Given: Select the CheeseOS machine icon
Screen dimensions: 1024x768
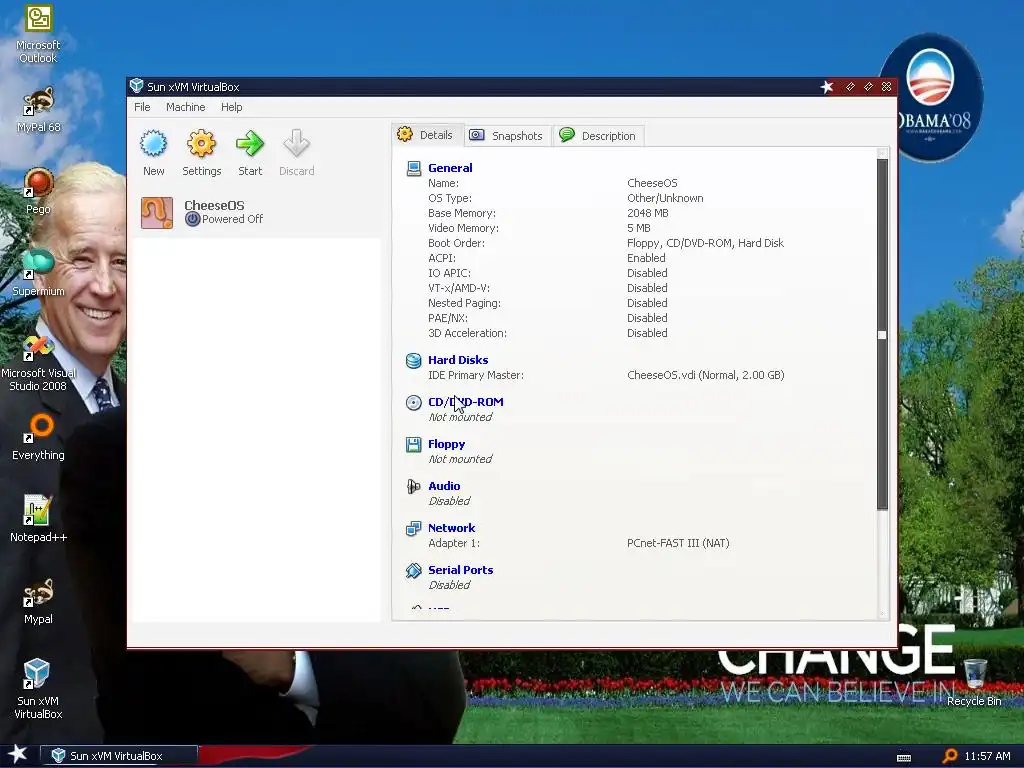Looking at the screenshot, I should [x=157, y=213].
